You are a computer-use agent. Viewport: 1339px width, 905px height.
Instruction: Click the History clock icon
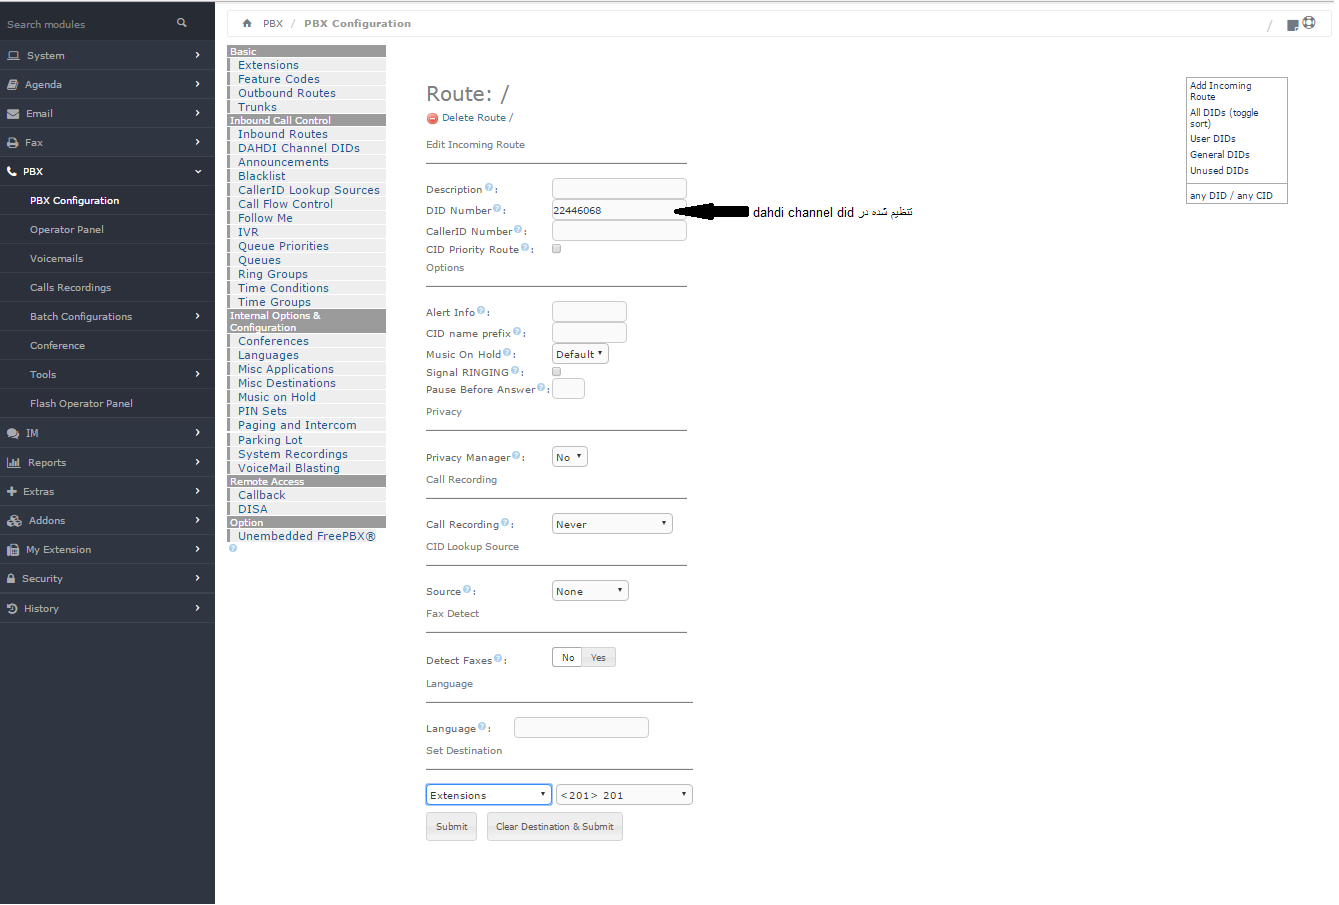point(12,608)
